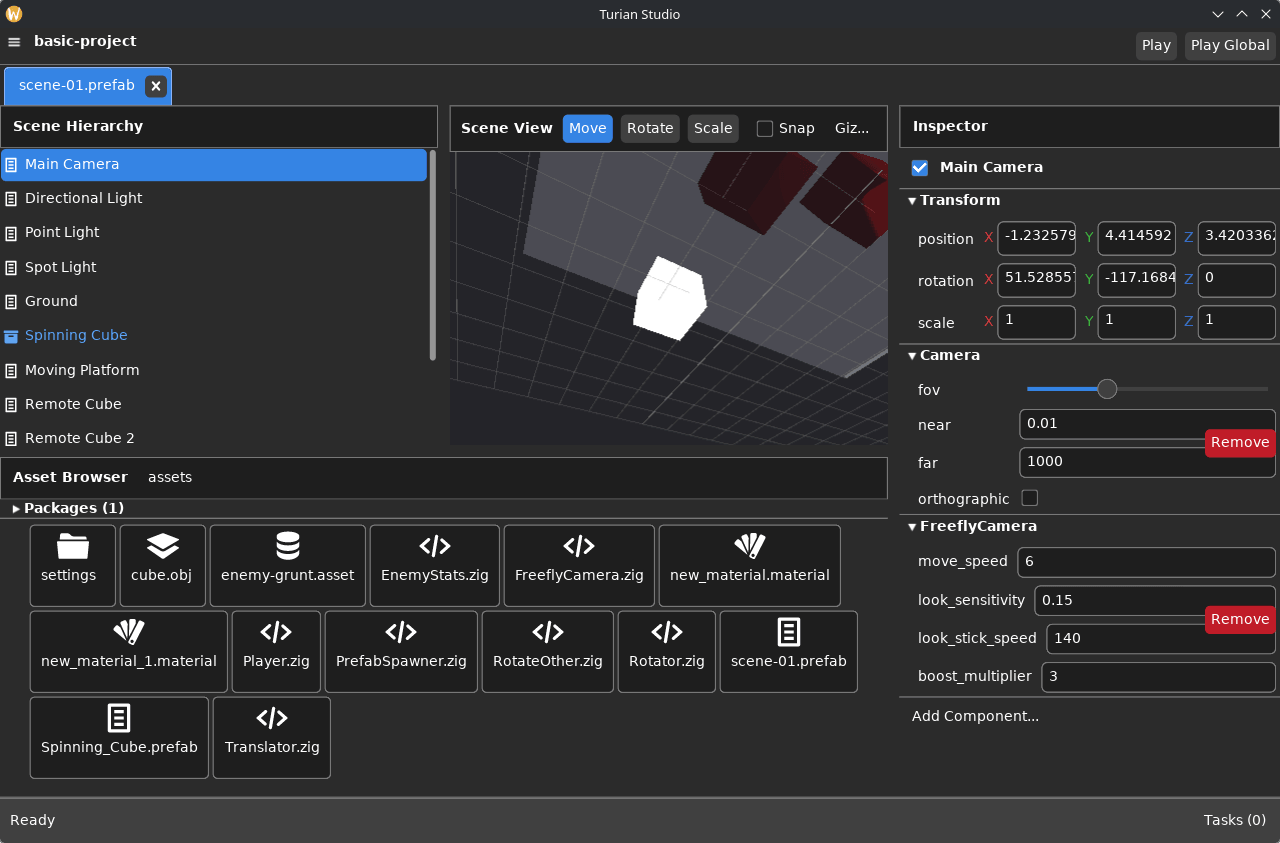
Task: Select the Spinning_Cube.prefab document icon
Action: (x=119, y=718)
